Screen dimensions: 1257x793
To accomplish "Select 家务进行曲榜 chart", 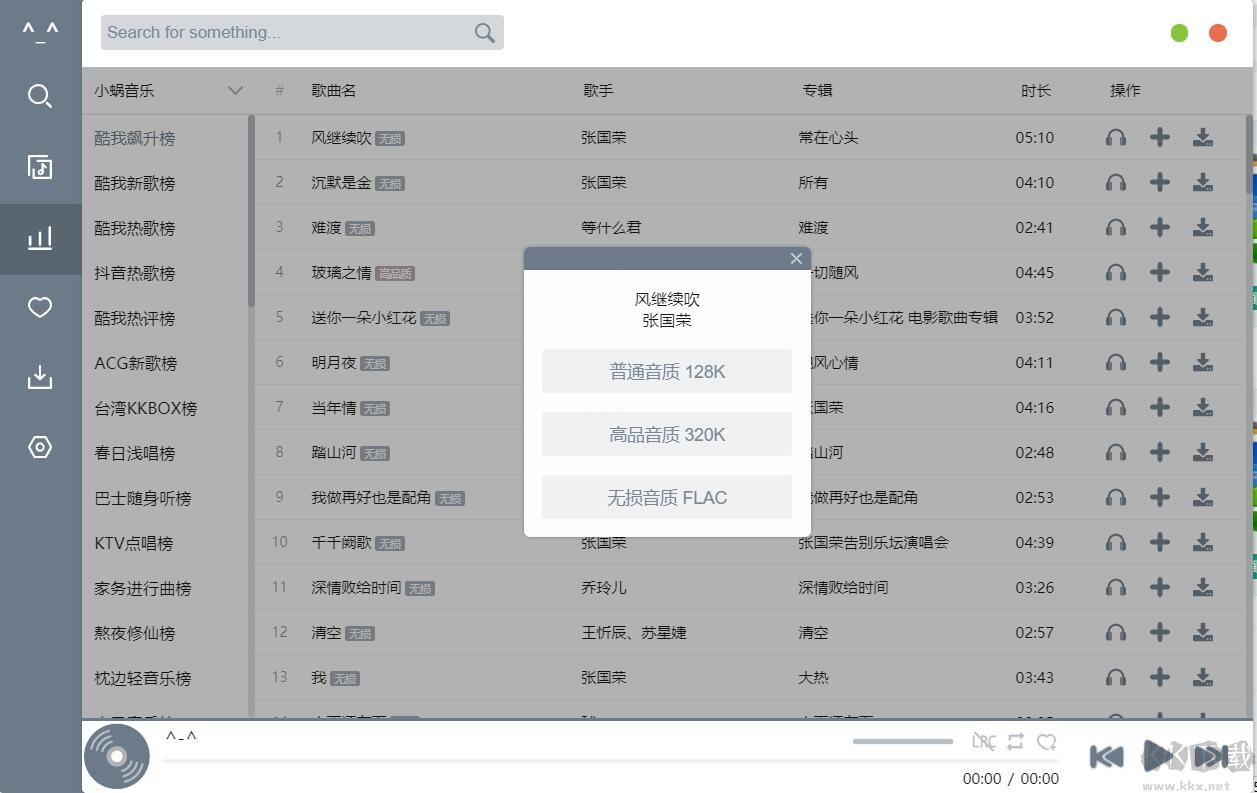I will (143, 589).
